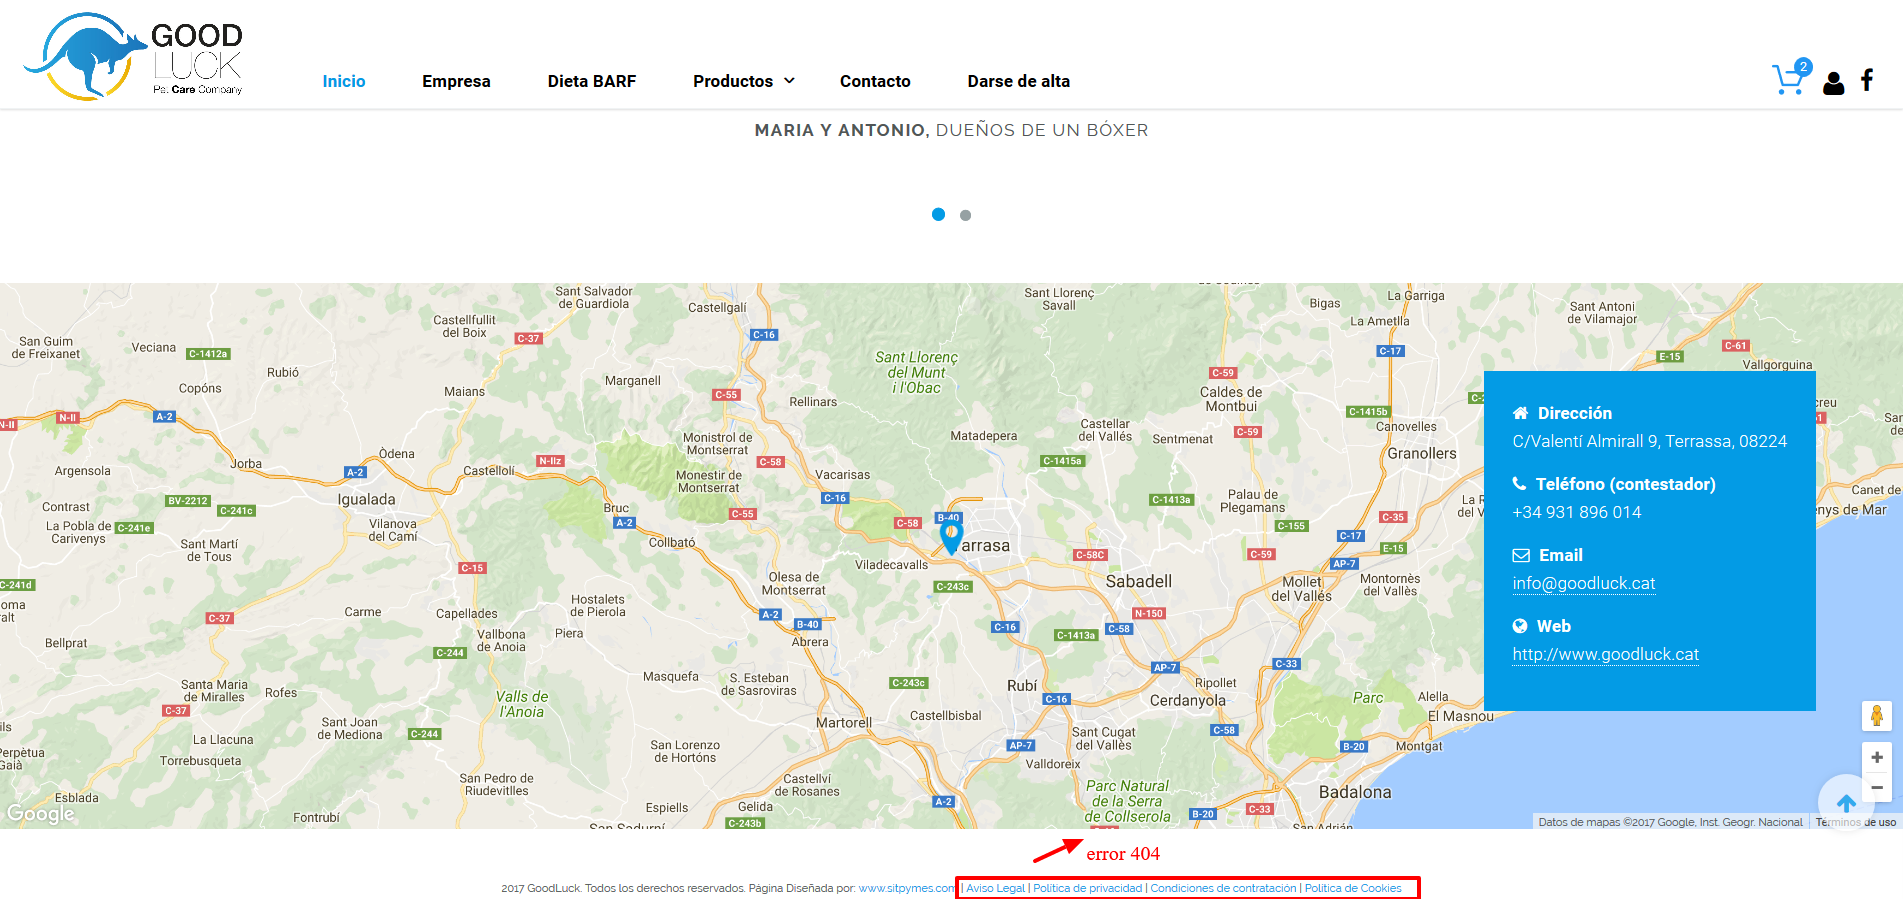Visit the Facebook page icon
1903x899 pixels.
[1867, 80]
